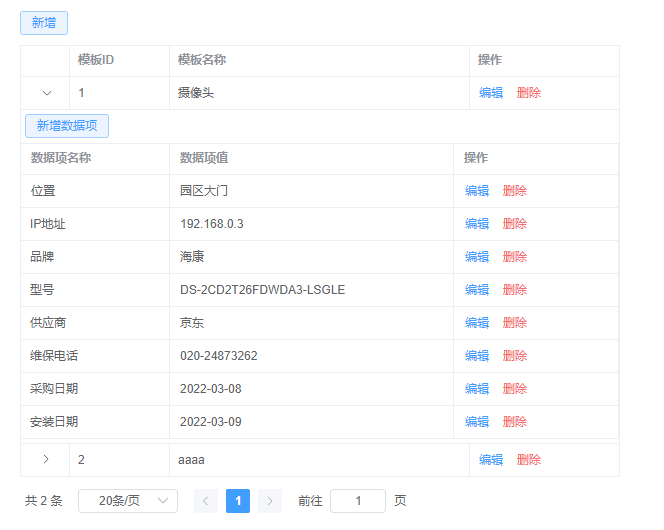Select the 2022-03-09 value cell
Viewport: 664px width, 530px height.
(311, 422)
